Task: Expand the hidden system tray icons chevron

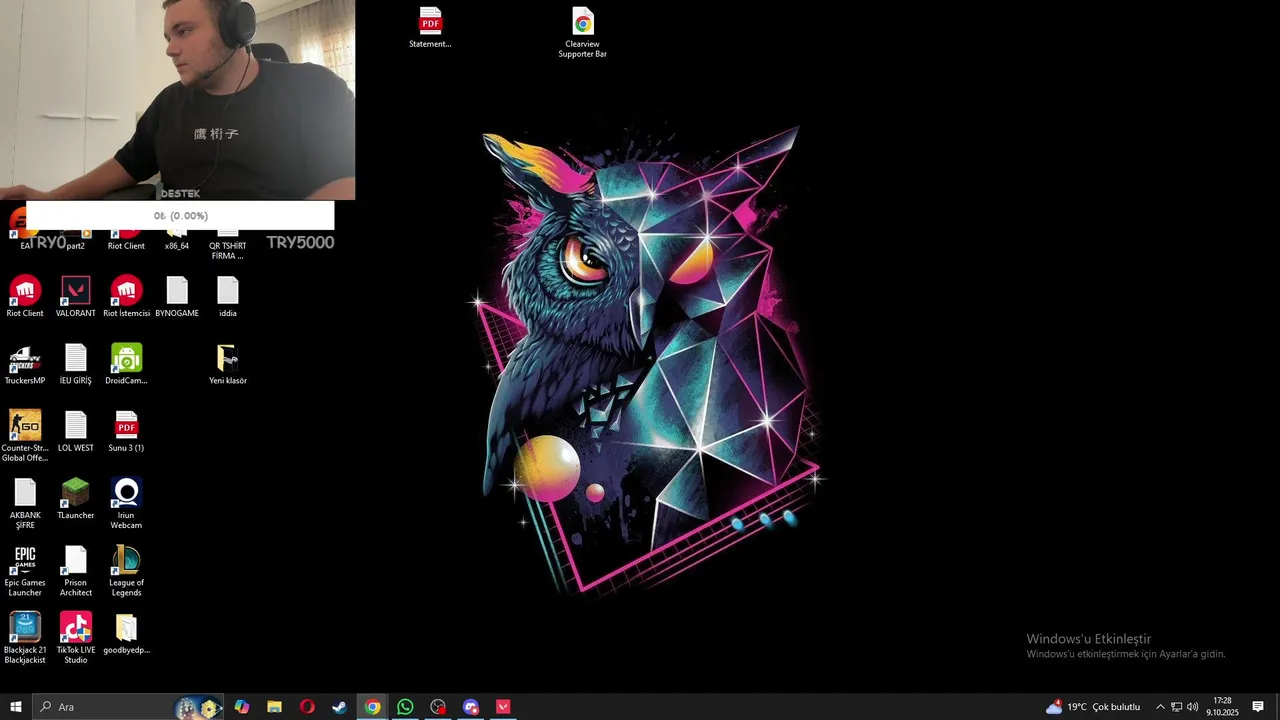Action: click(1160, 707)
